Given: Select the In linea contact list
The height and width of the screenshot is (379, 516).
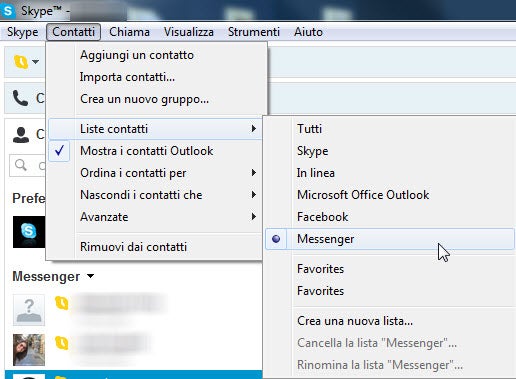Looking at the screenshot, I should coord(390,173).
